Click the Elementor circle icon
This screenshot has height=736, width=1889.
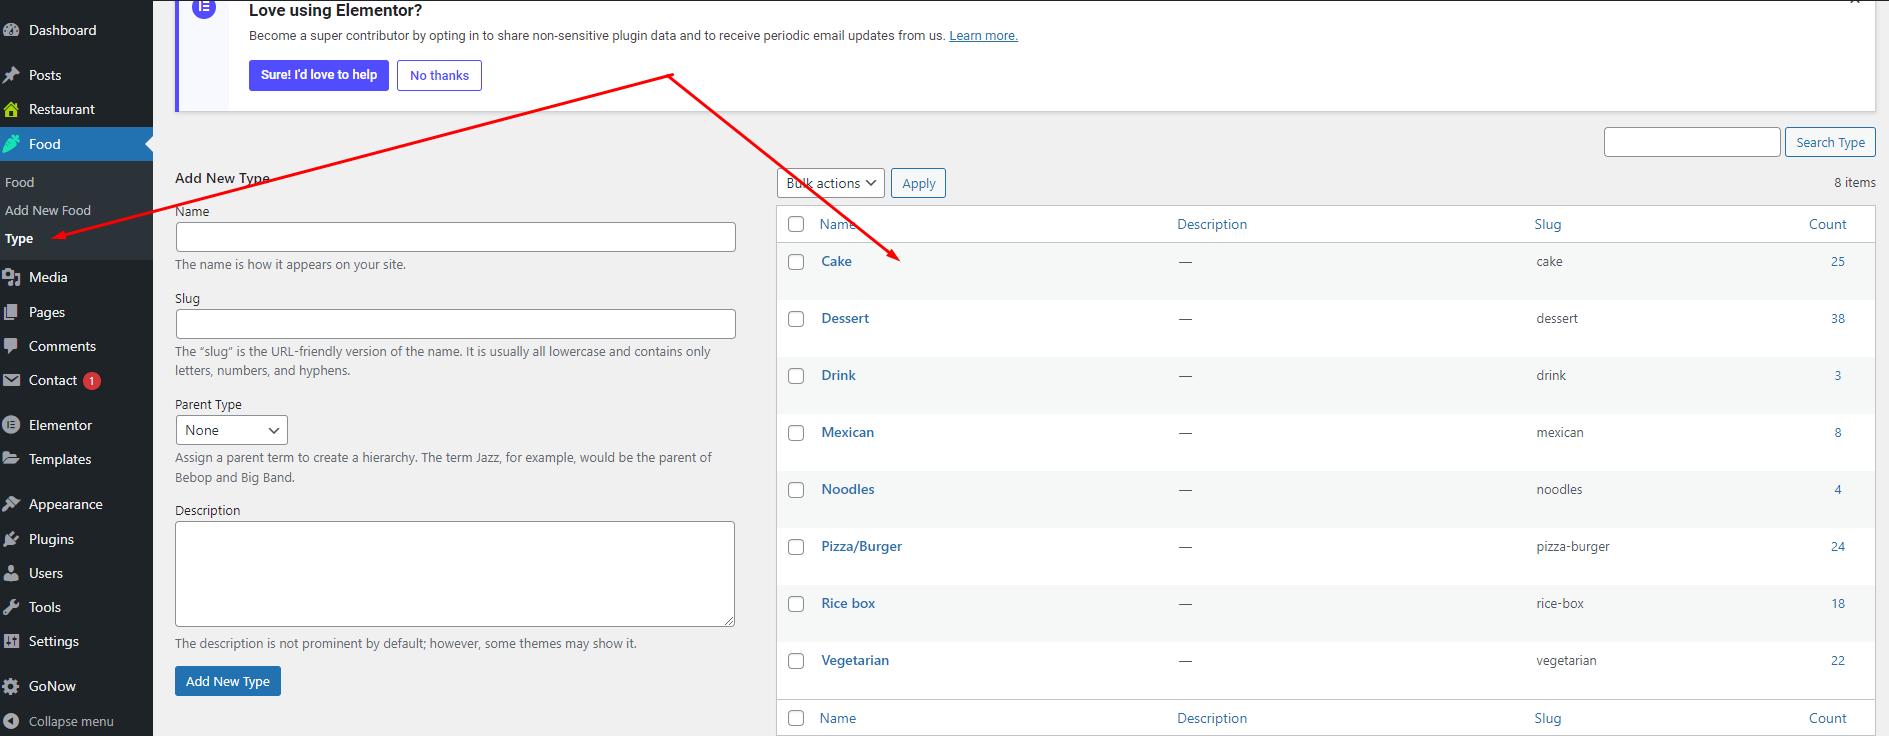tap(12, 425)
